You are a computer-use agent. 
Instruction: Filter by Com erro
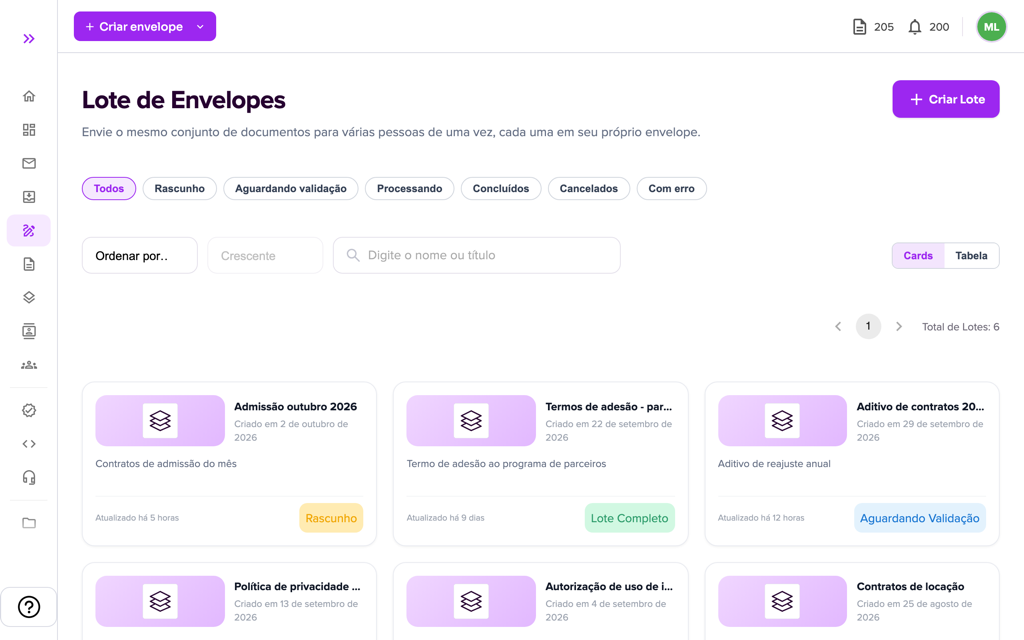coord(671,188)
